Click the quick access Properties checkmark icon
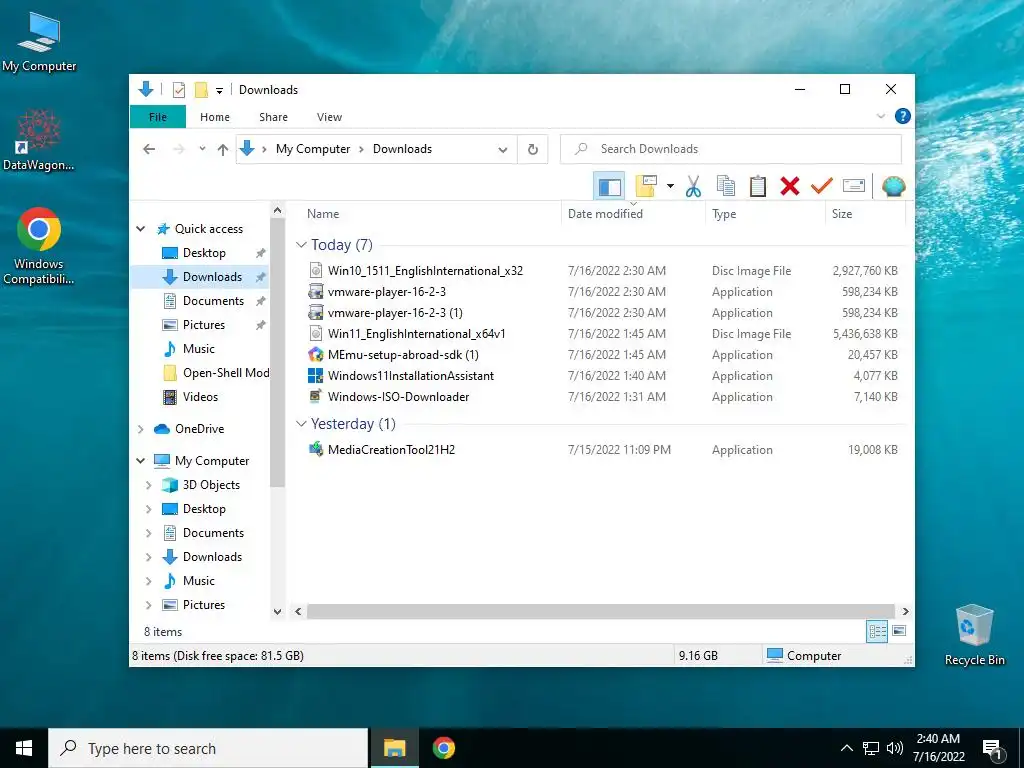The height and width of the screenshot is (768, 1024). (179, 89)
